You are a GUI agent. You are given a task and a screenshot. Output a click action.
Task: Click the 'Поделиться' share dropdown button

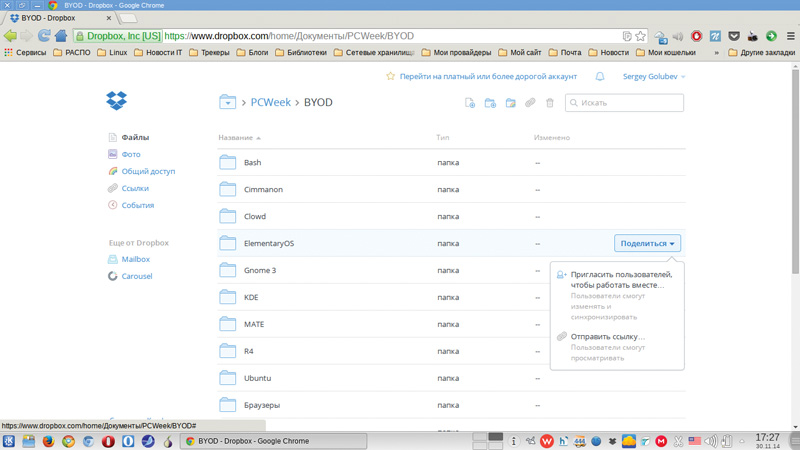(647, 243)
